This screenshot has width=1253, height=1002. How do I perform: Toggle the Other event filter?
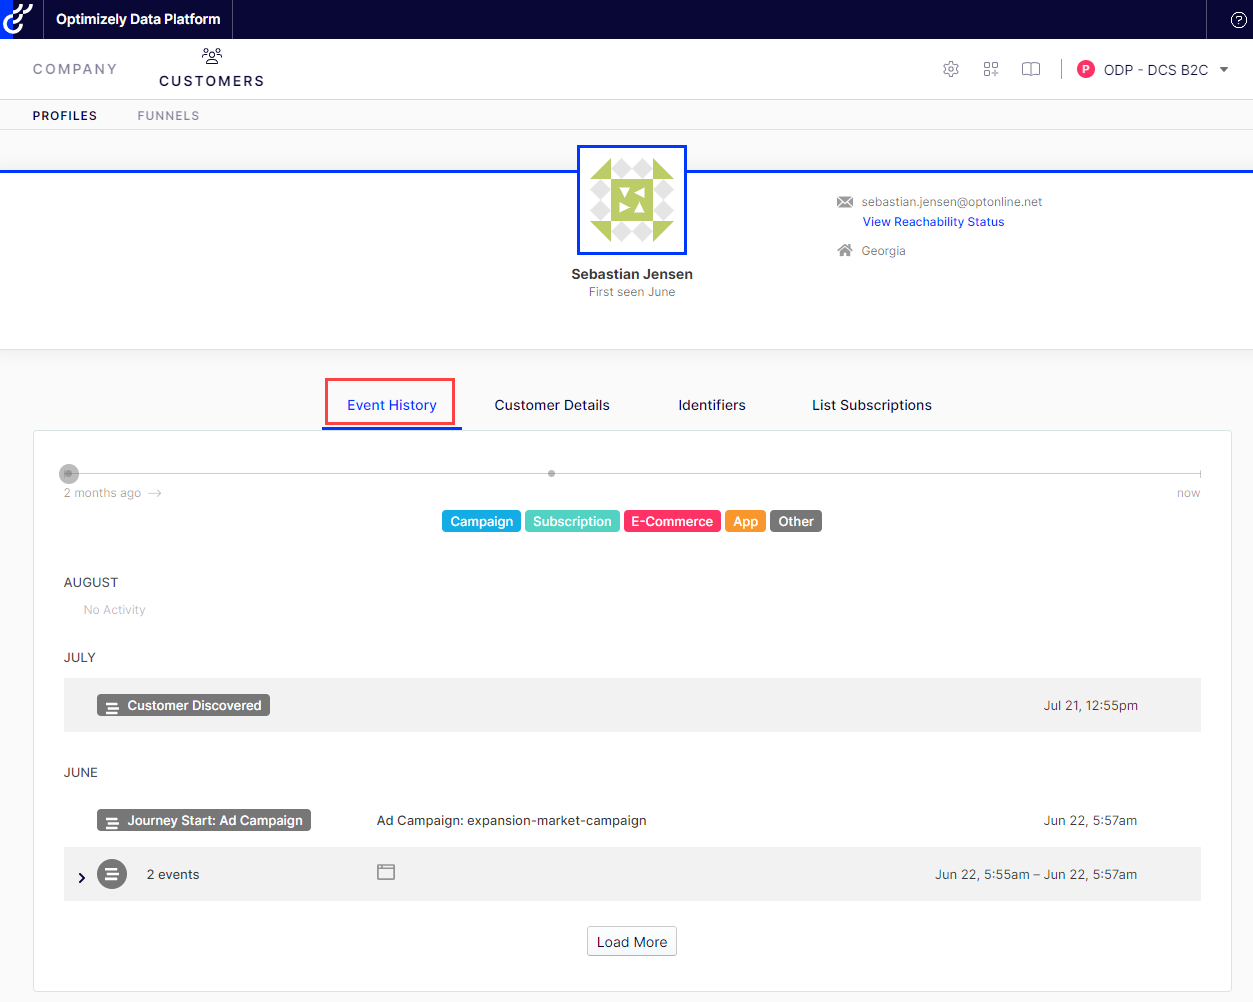(796, 521)
